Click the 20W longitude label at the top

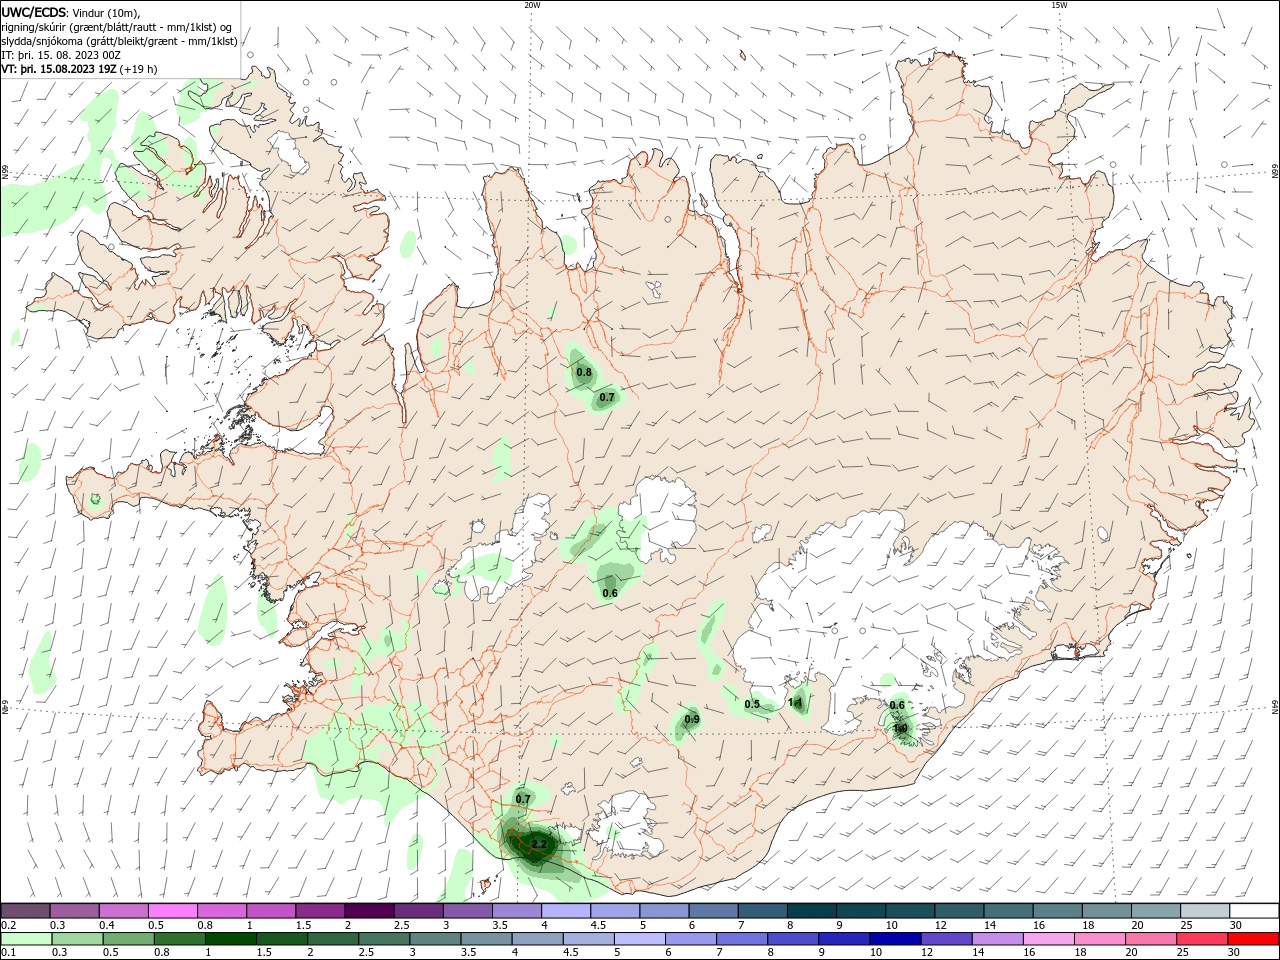click(x=532, y=5)
